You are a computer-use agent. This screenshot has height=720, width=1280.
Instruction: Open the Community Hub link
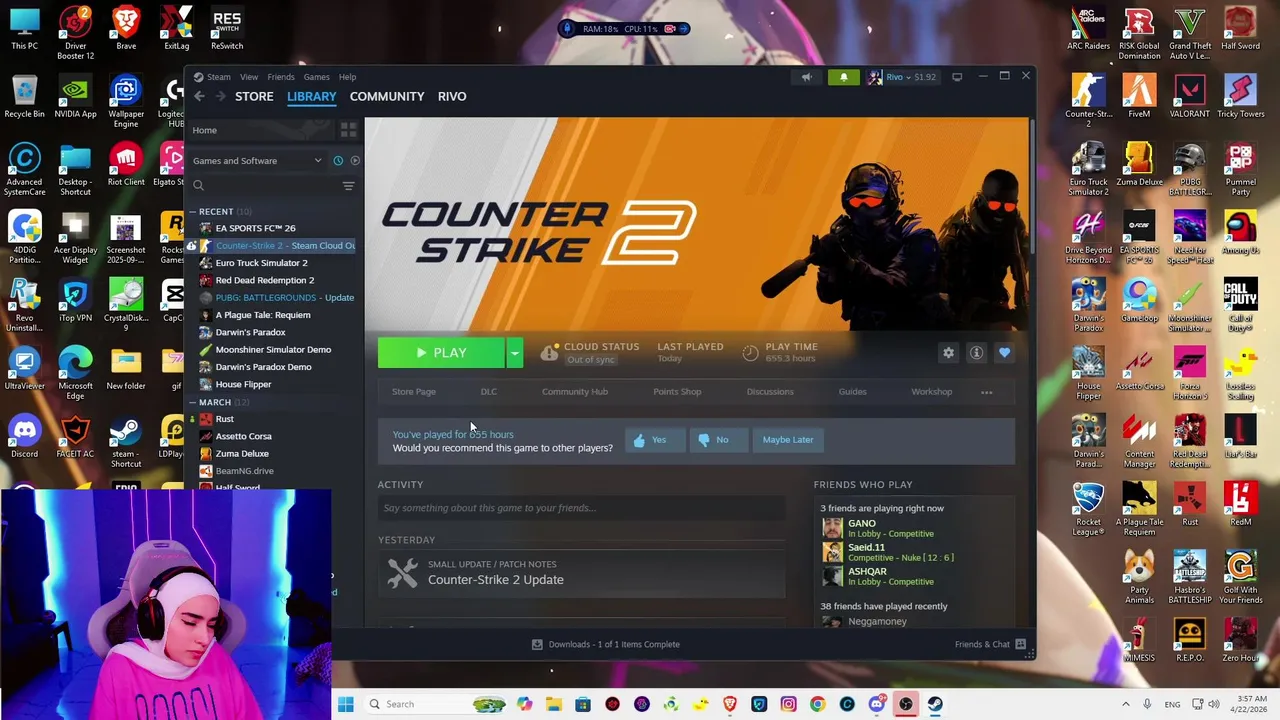(x=575, y=392)
